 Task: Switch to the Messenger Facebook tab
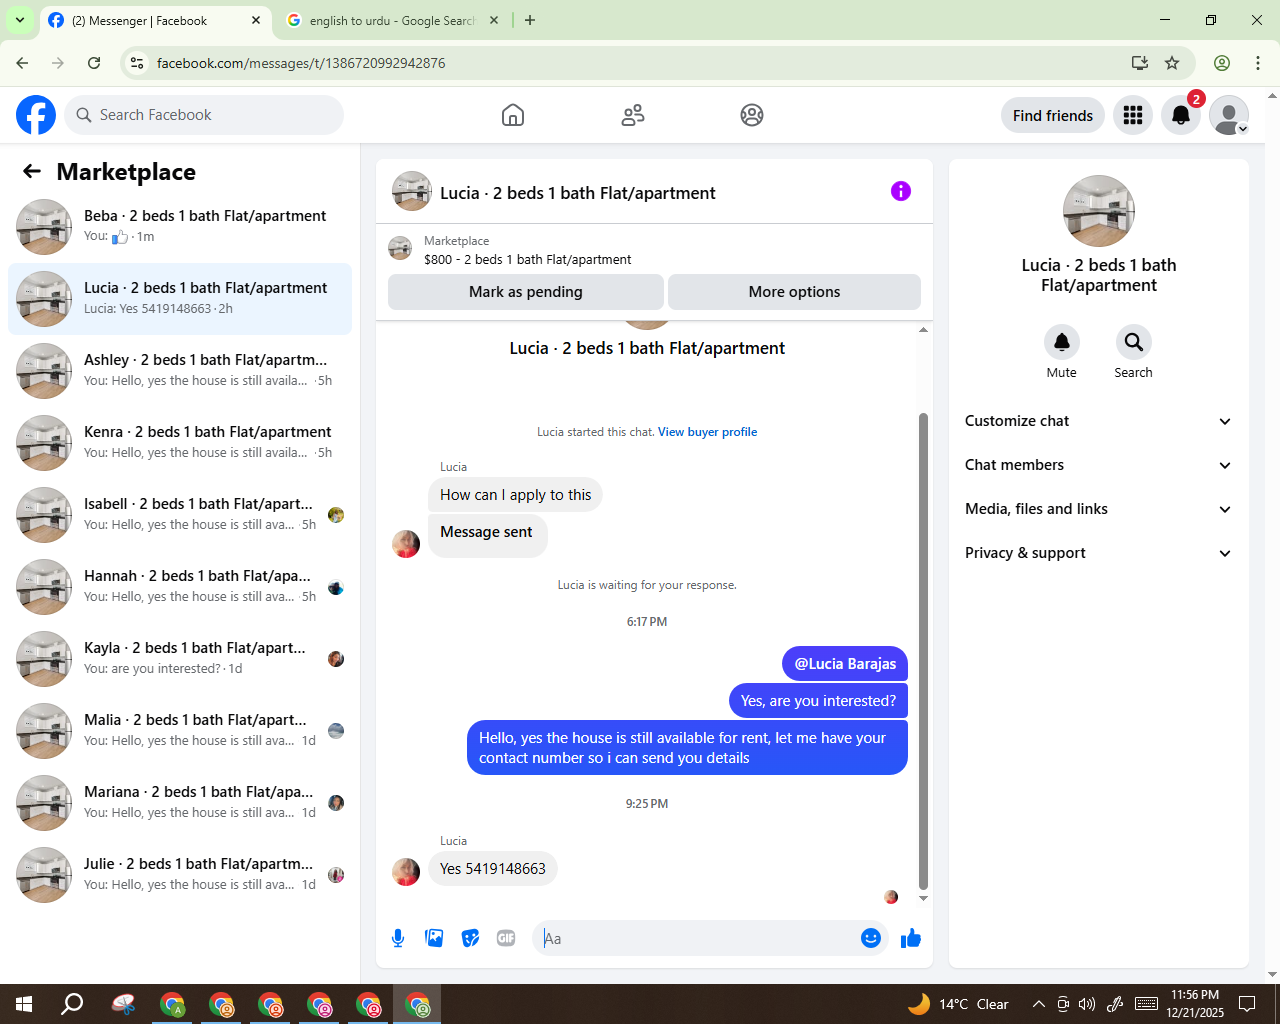155,20
